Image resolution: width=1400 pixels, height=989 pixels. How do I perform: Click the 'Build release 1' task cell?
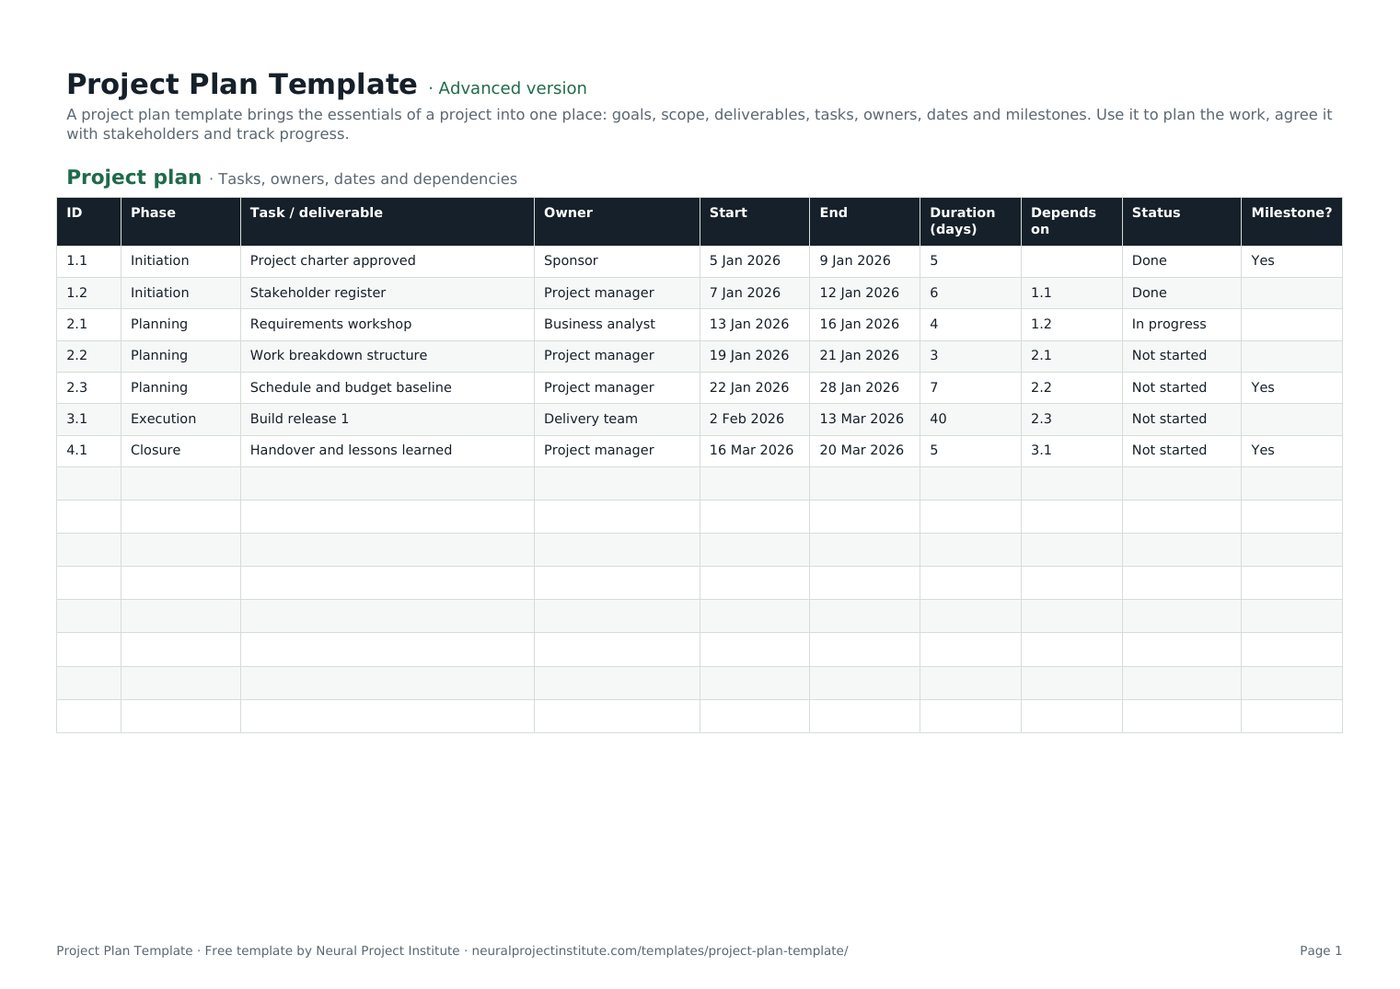387,419
